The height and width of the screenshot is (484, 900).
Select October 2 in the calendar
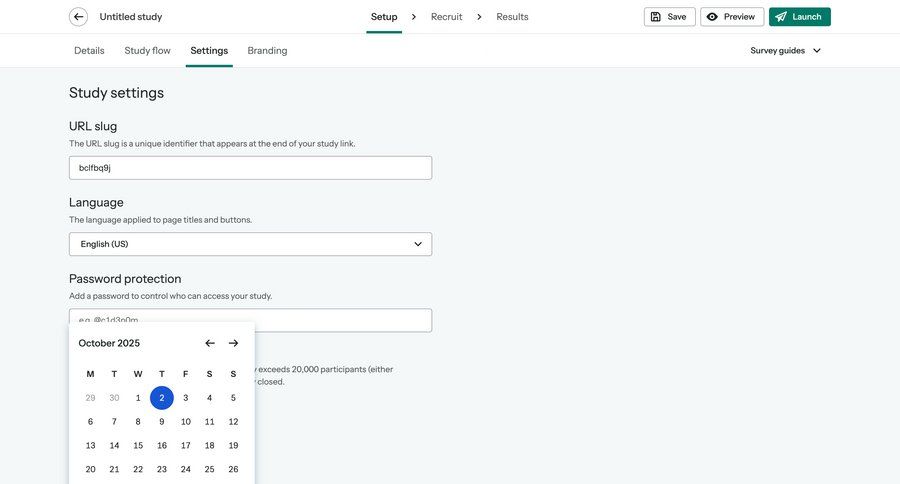(162, 398)
